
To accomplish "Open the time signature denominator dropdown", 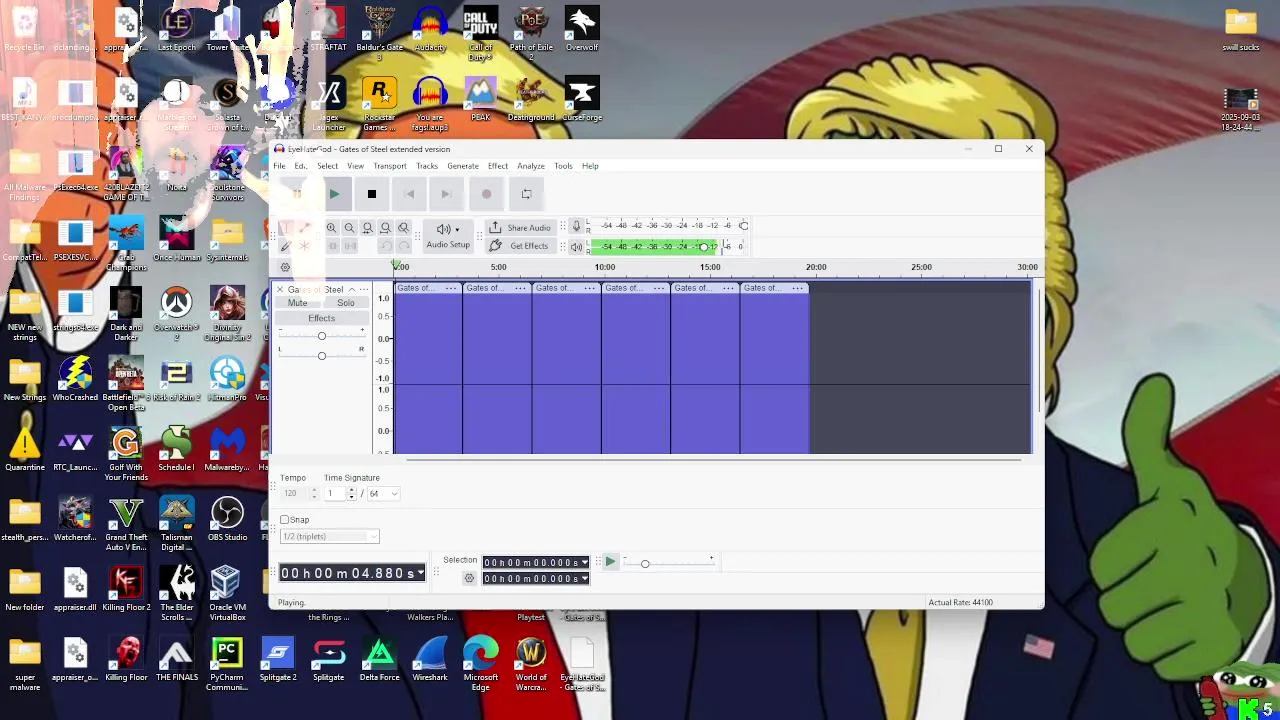I will tap(383, 494).
